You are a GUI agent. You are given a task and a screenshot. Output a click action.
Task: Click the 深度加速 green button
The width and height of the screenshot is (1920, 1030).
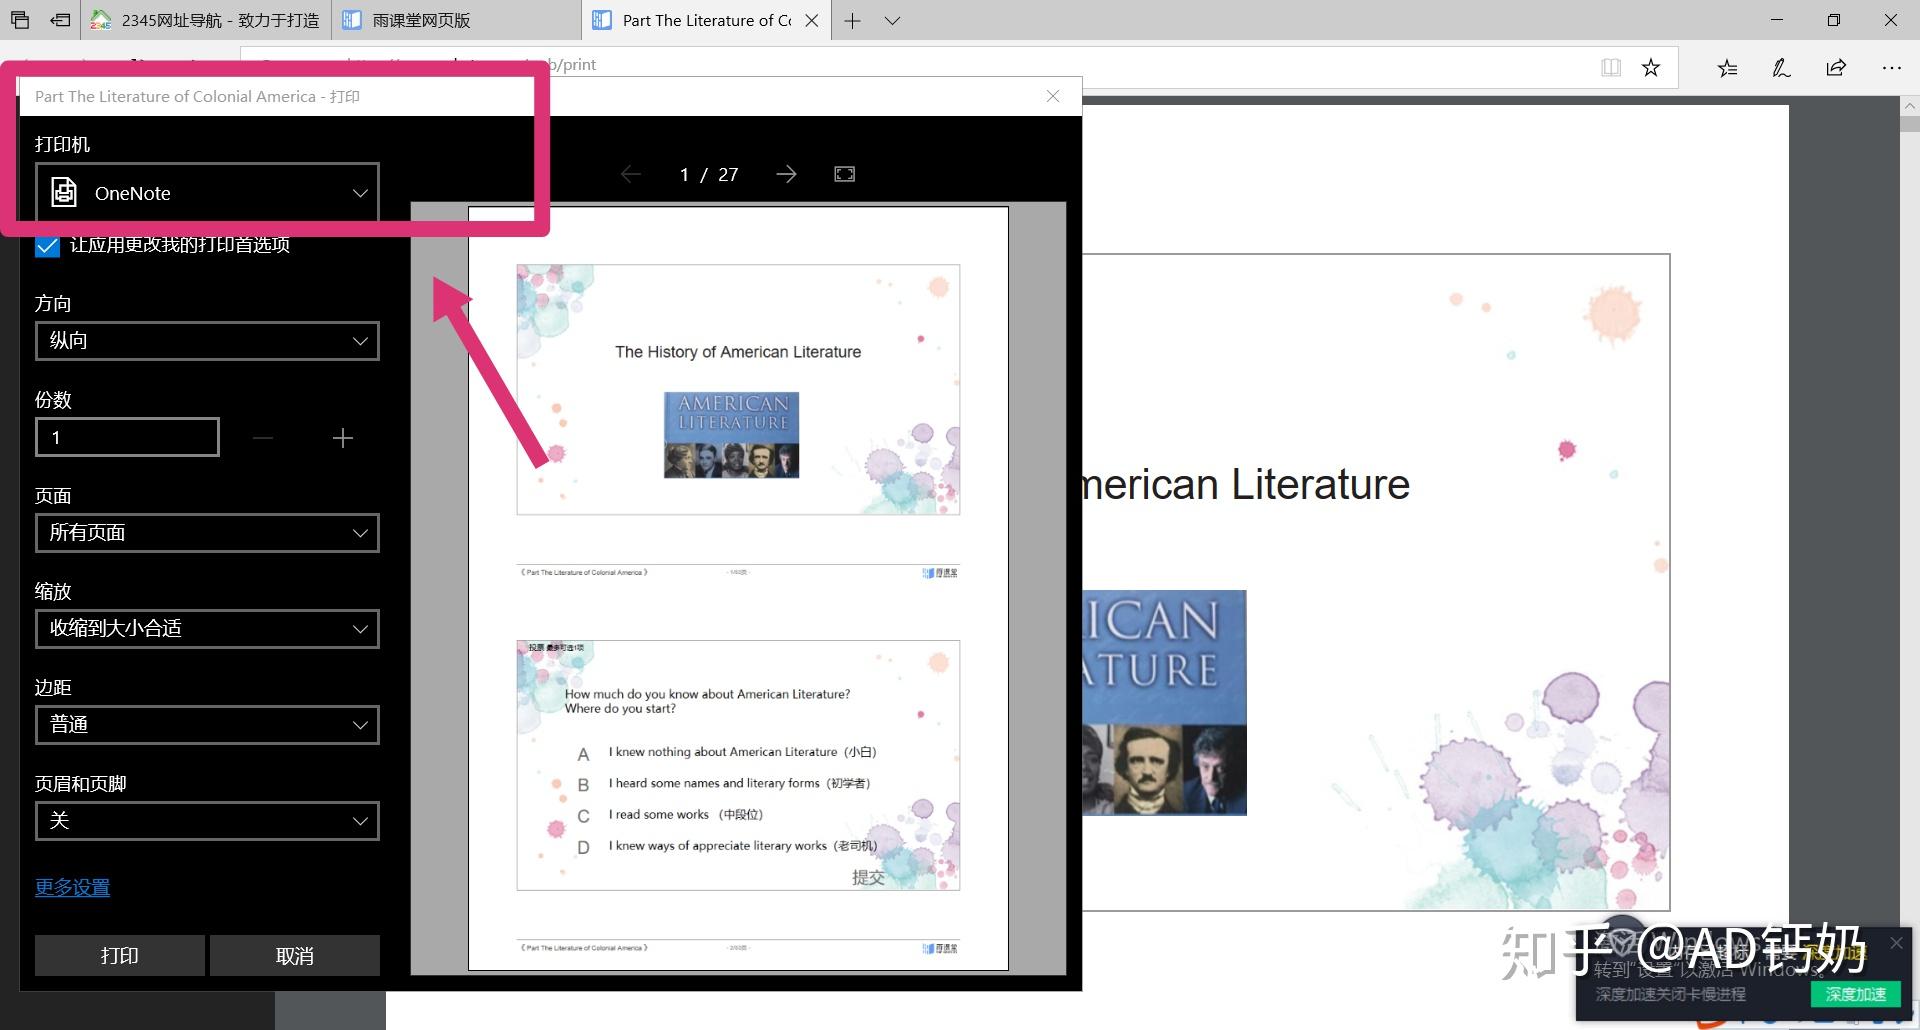pos(1855,994)
